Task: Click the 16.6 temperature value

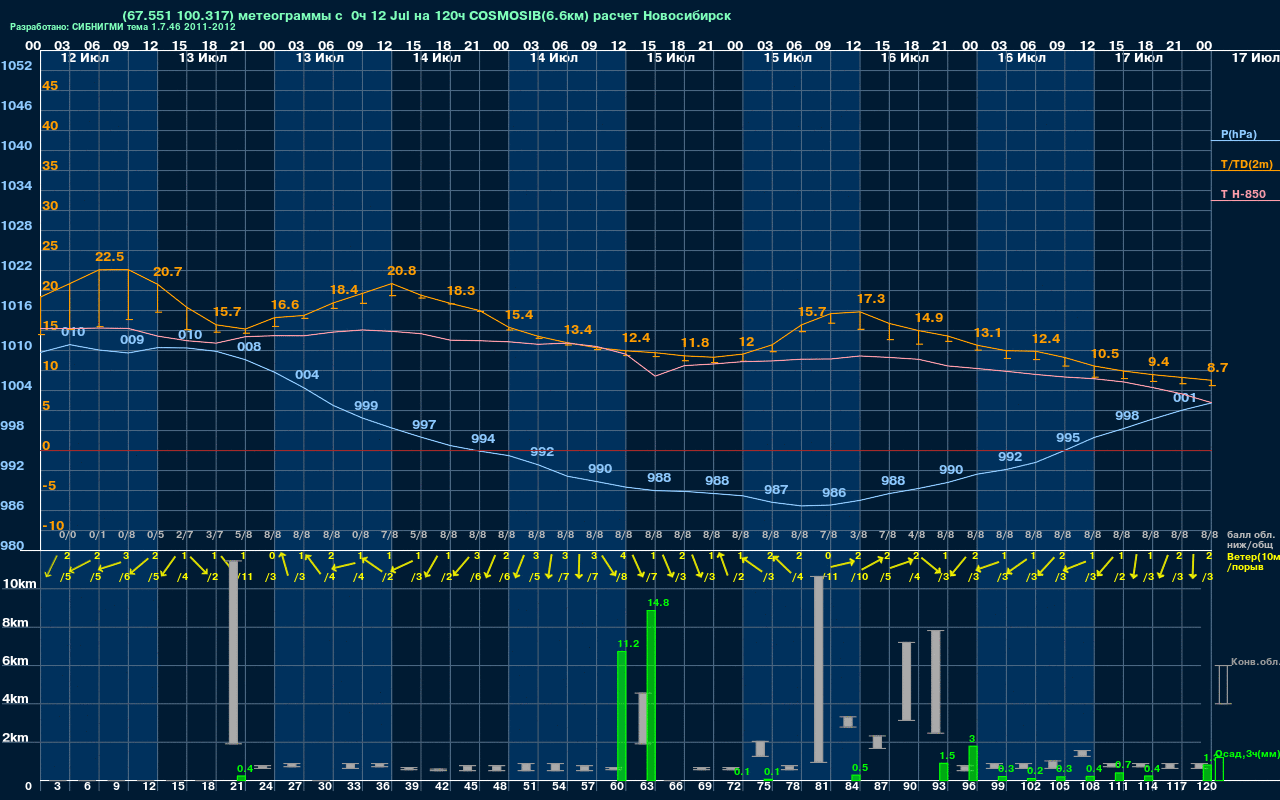Action: pyautogui.click(x=285, y=305)
